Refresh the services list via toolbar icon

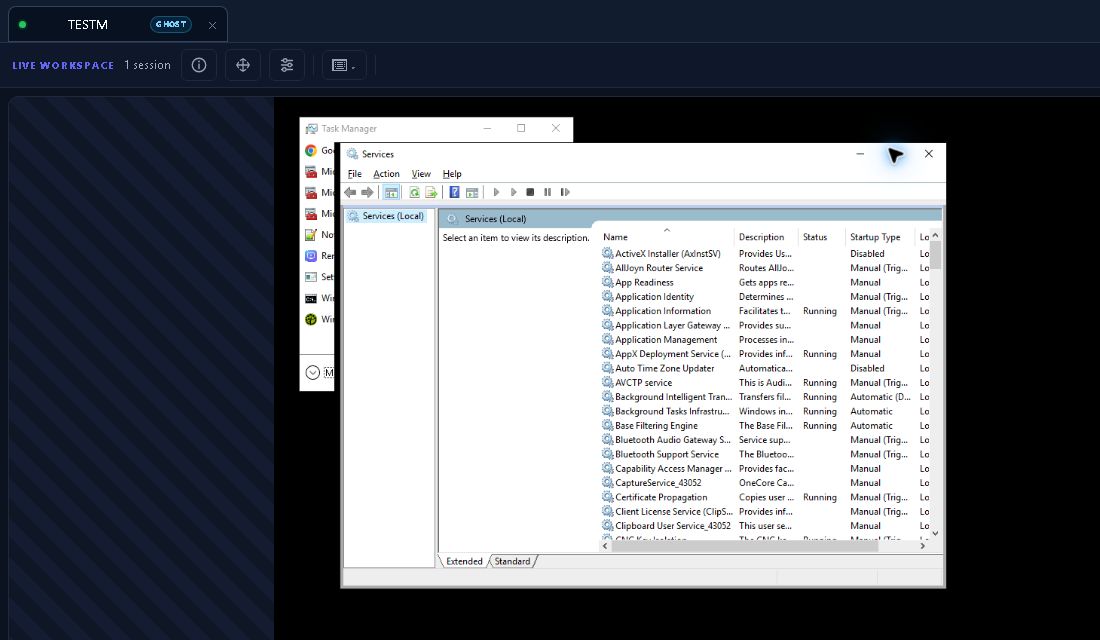(x=415, y=192)
